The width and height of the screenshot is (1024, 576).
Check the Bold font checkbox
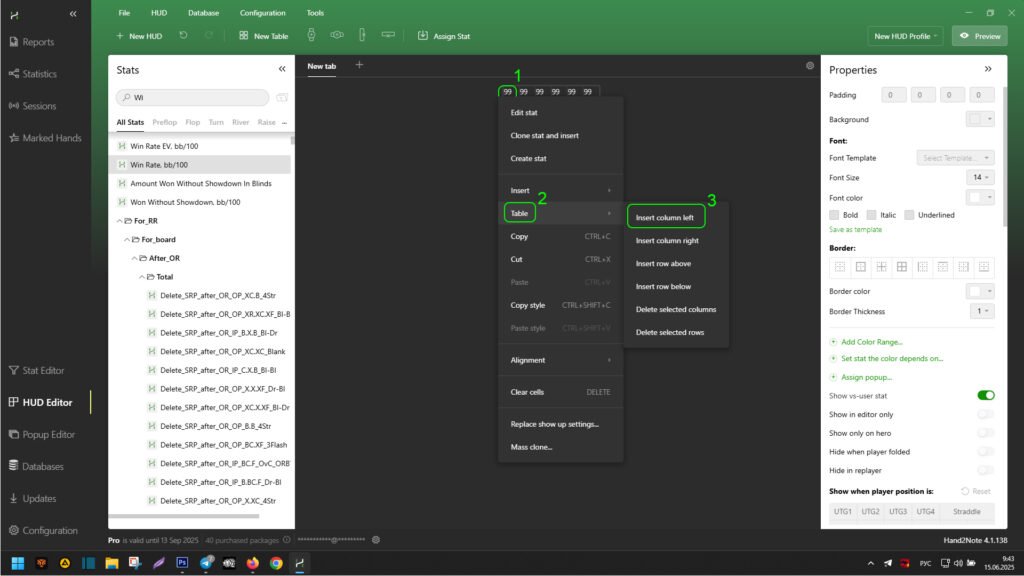coord(835,215)
